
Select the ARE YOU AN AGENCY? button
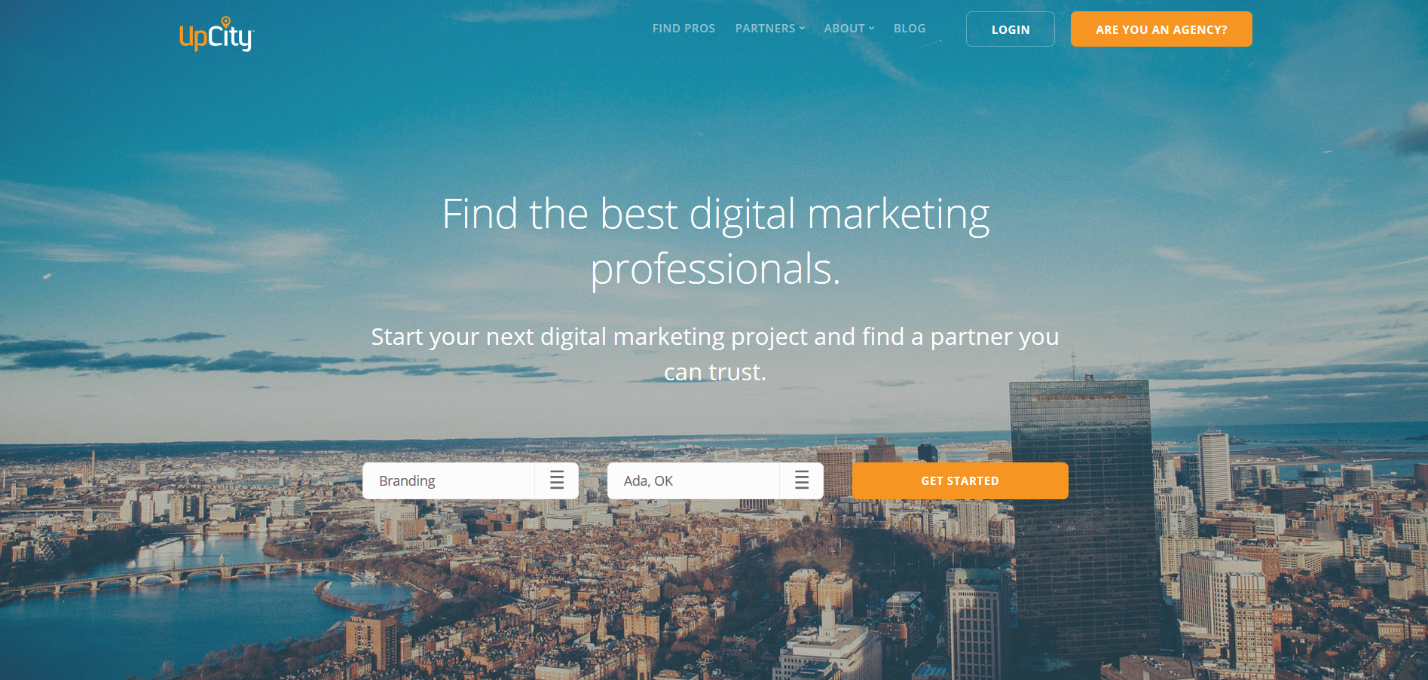(x=1161, y=29)
